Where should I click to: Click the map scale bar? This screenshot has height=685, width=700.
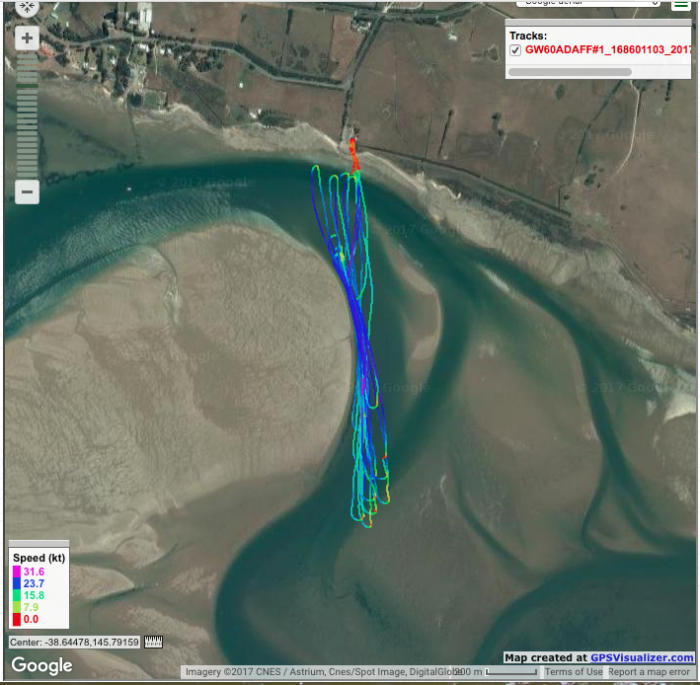click(511, 672)
